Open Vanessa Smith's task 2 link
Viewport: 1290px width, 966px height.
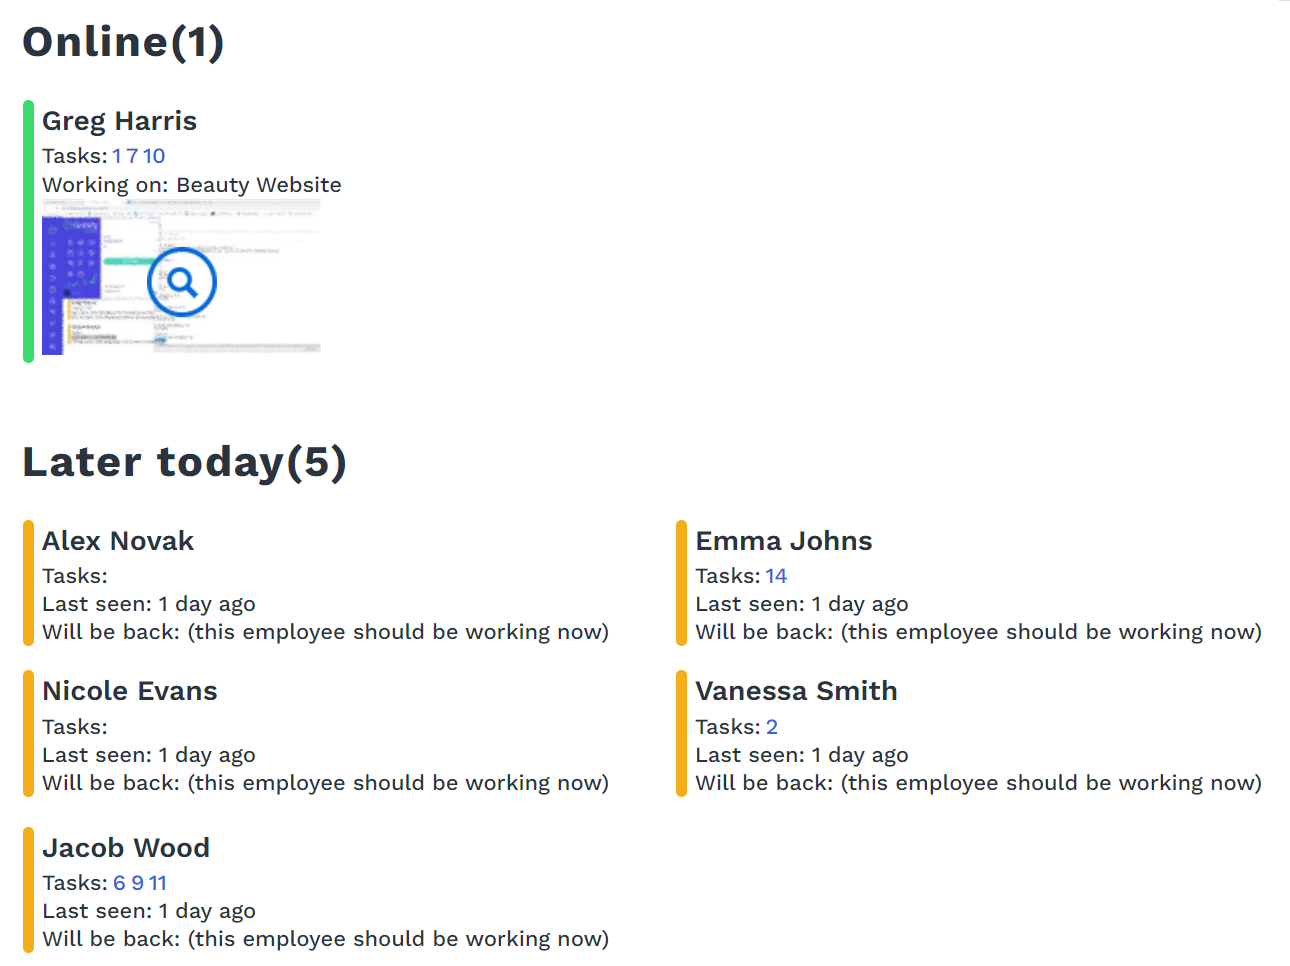pos(772,727)
